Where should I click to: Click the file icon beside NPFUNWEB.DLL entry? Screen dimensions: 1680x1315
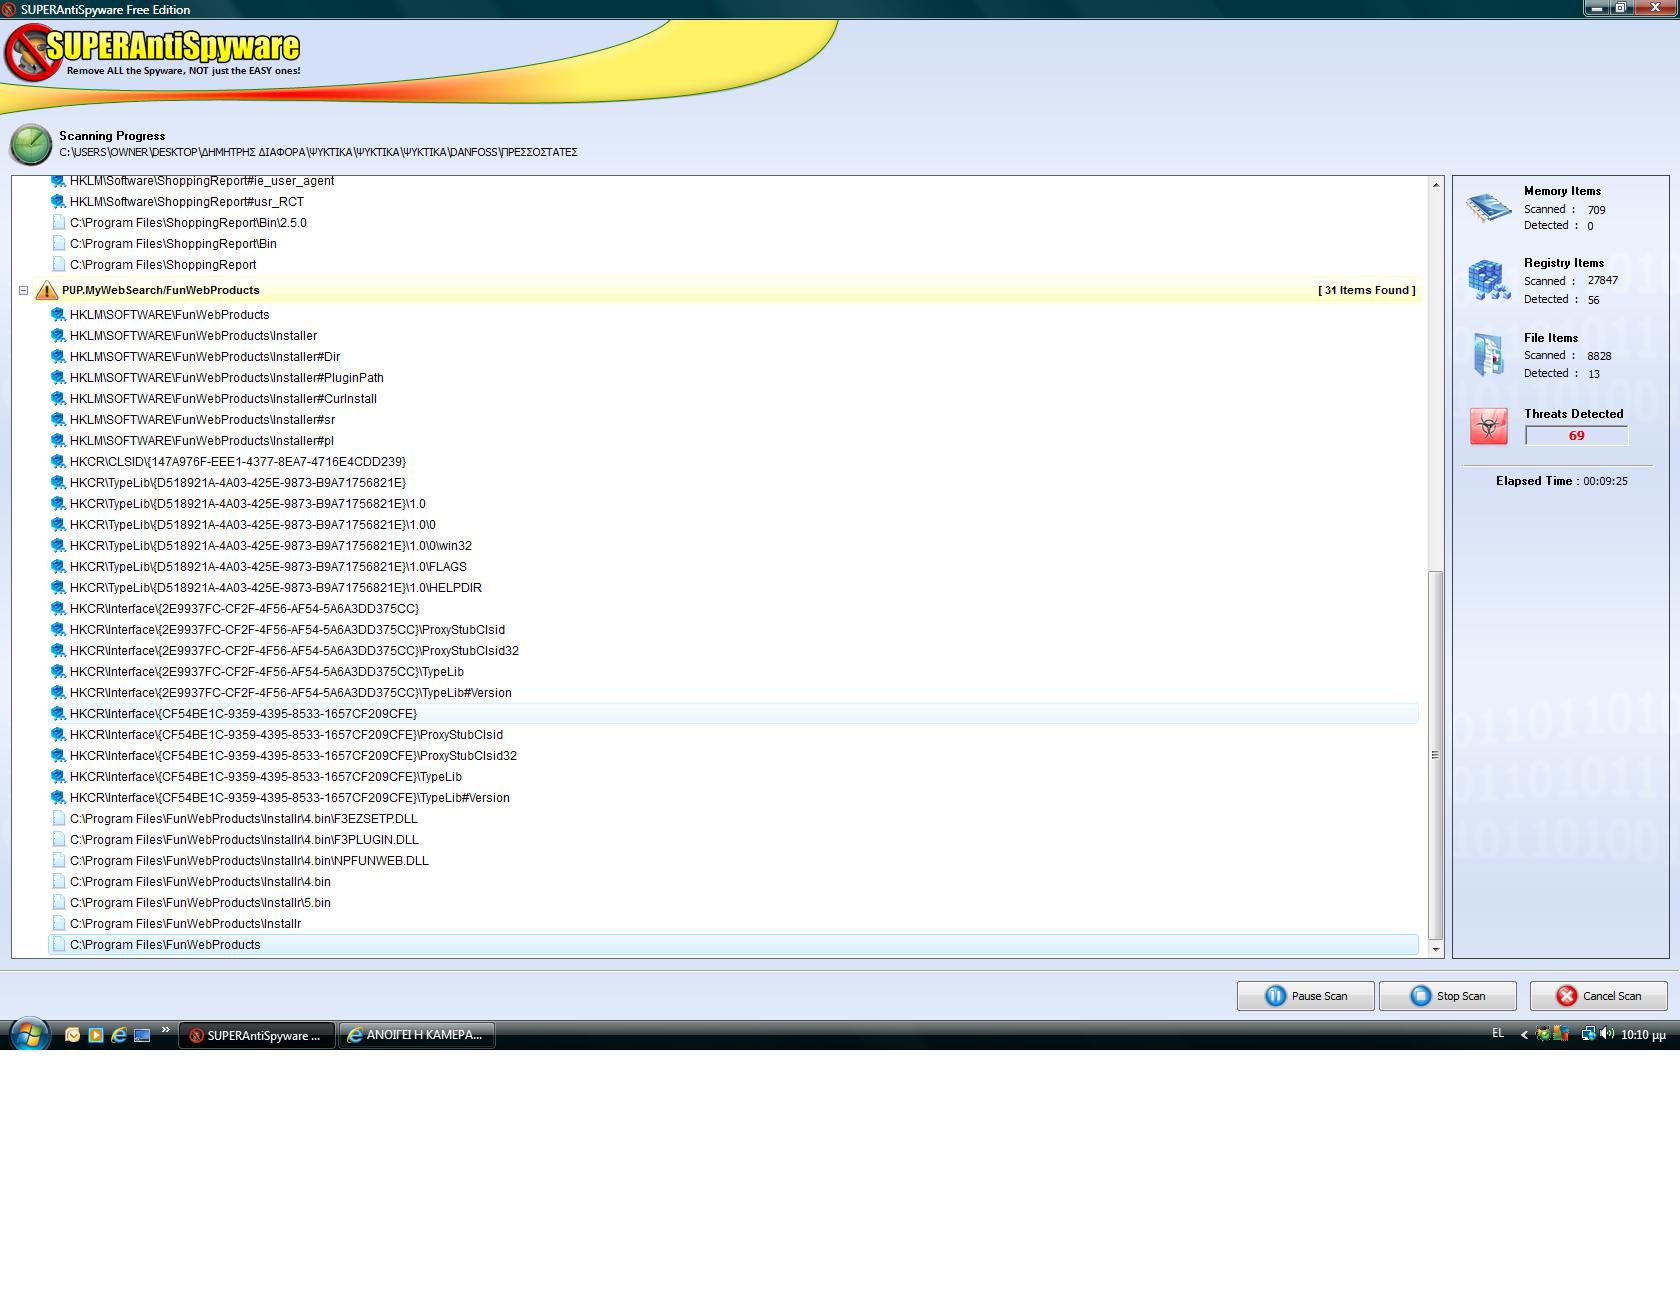(x=58, y=861)
